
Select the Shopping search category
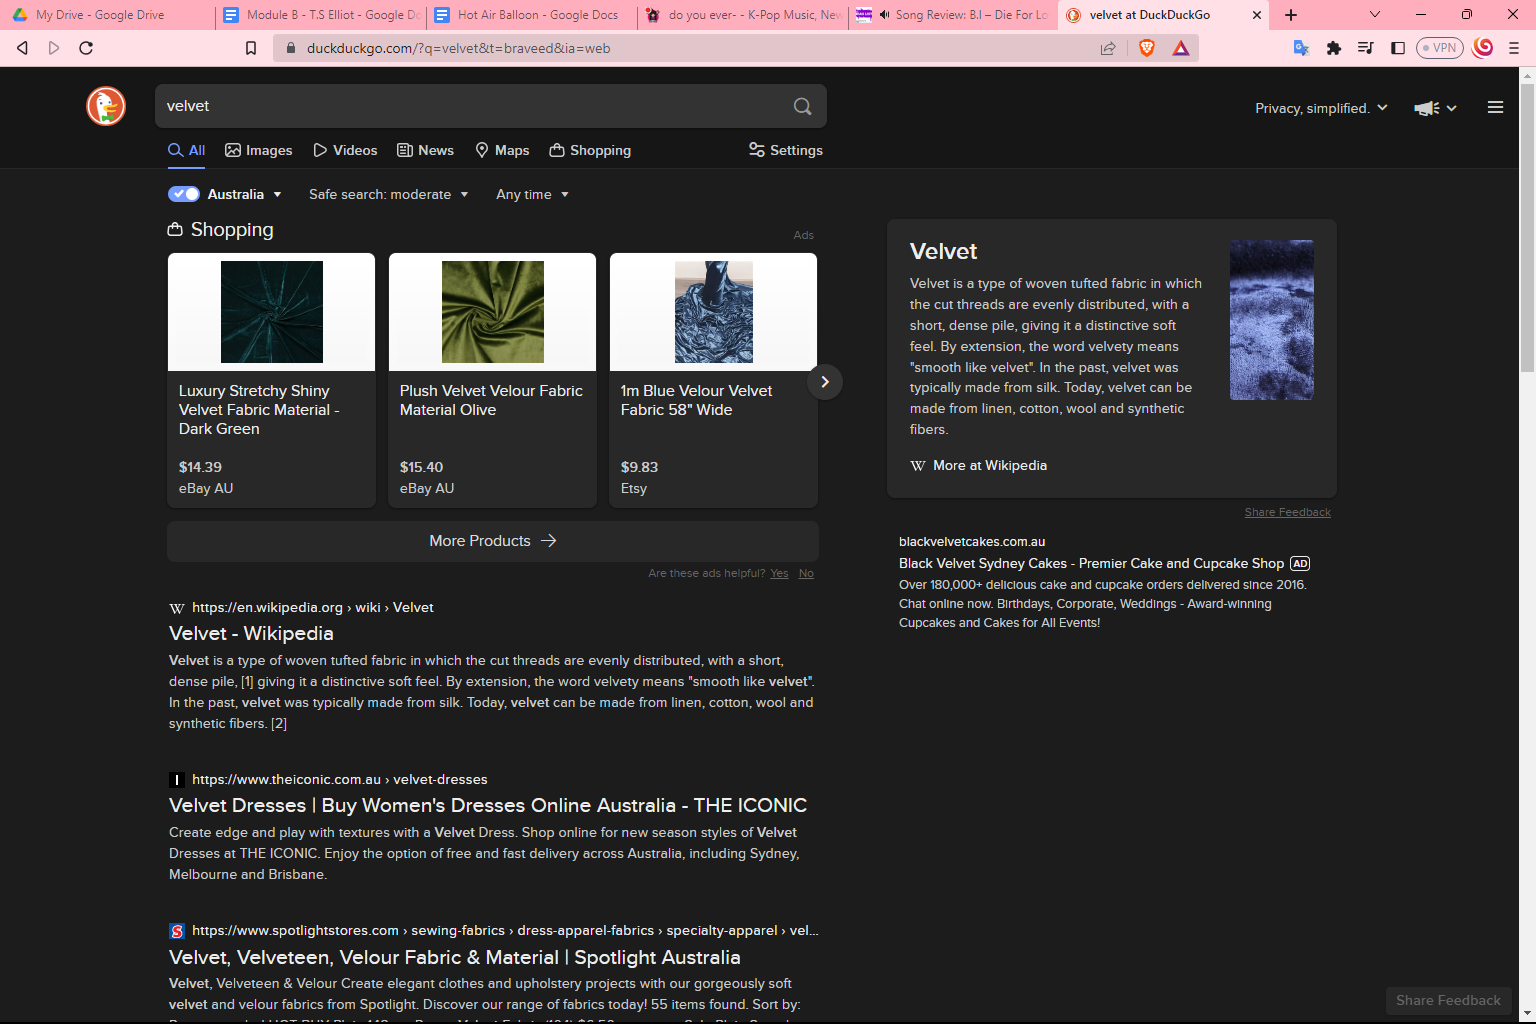[x=590, y=150]
